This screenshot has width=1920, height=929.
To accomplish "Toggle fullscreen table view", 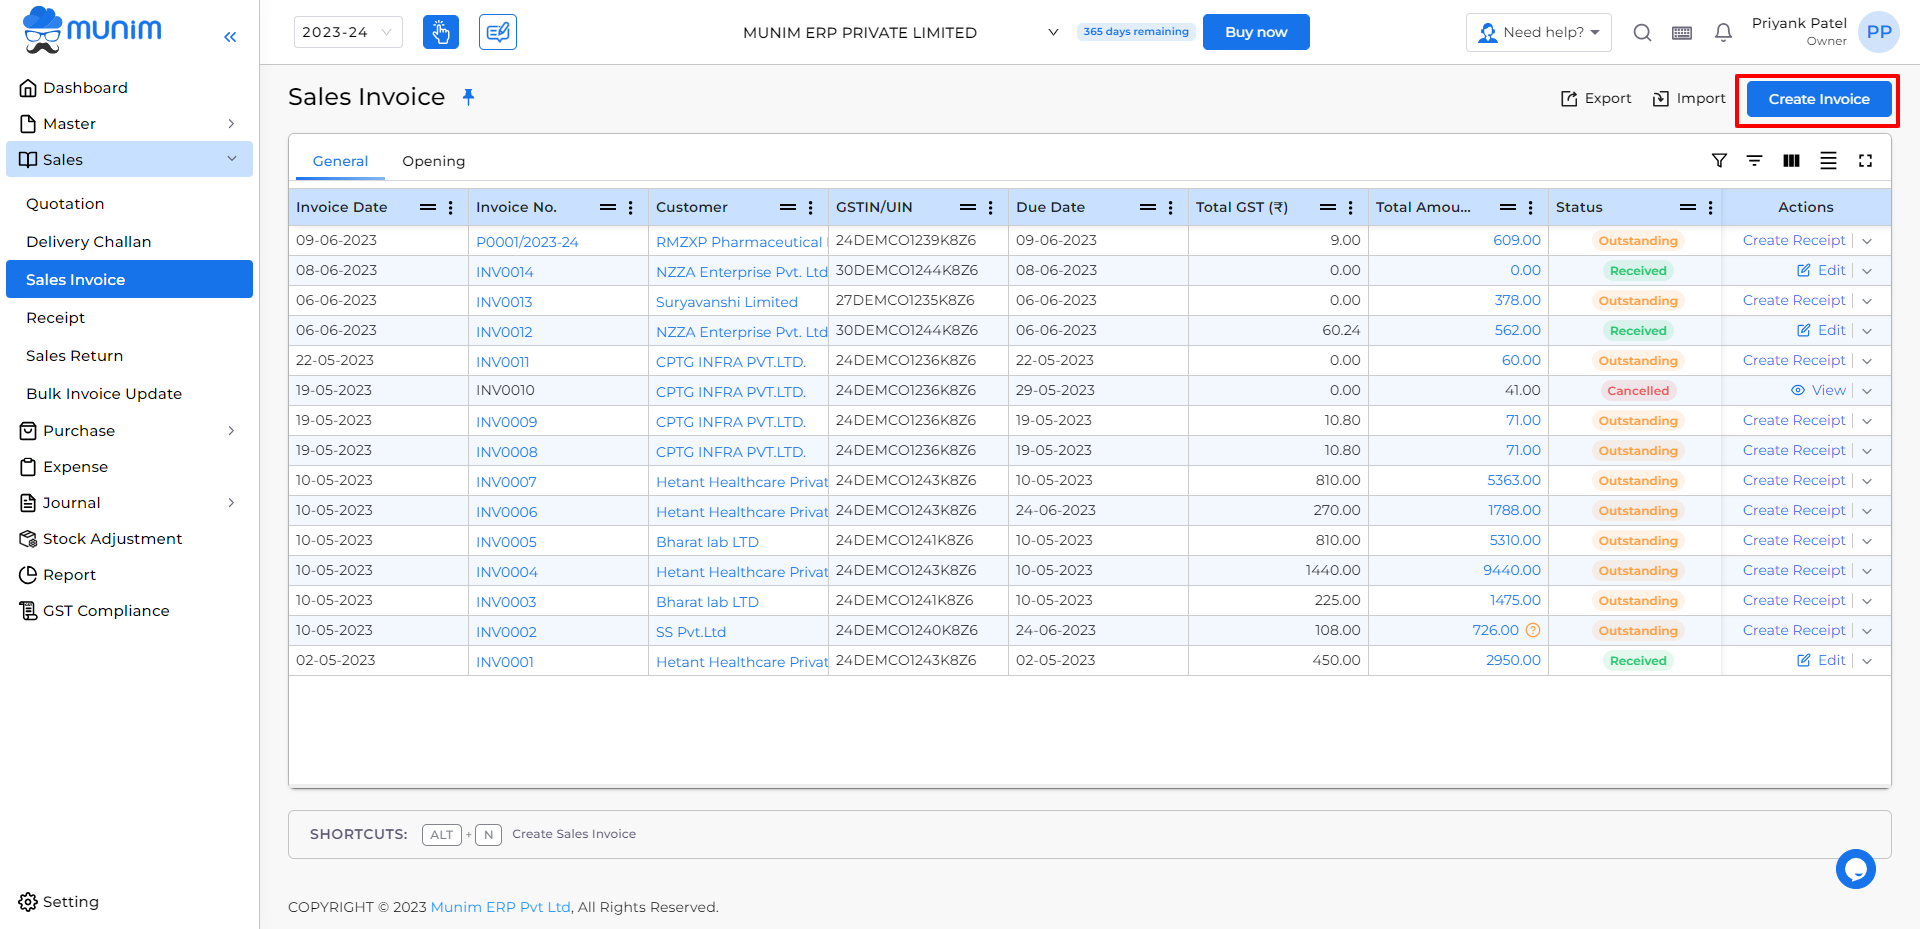I will click(1865, 160).
